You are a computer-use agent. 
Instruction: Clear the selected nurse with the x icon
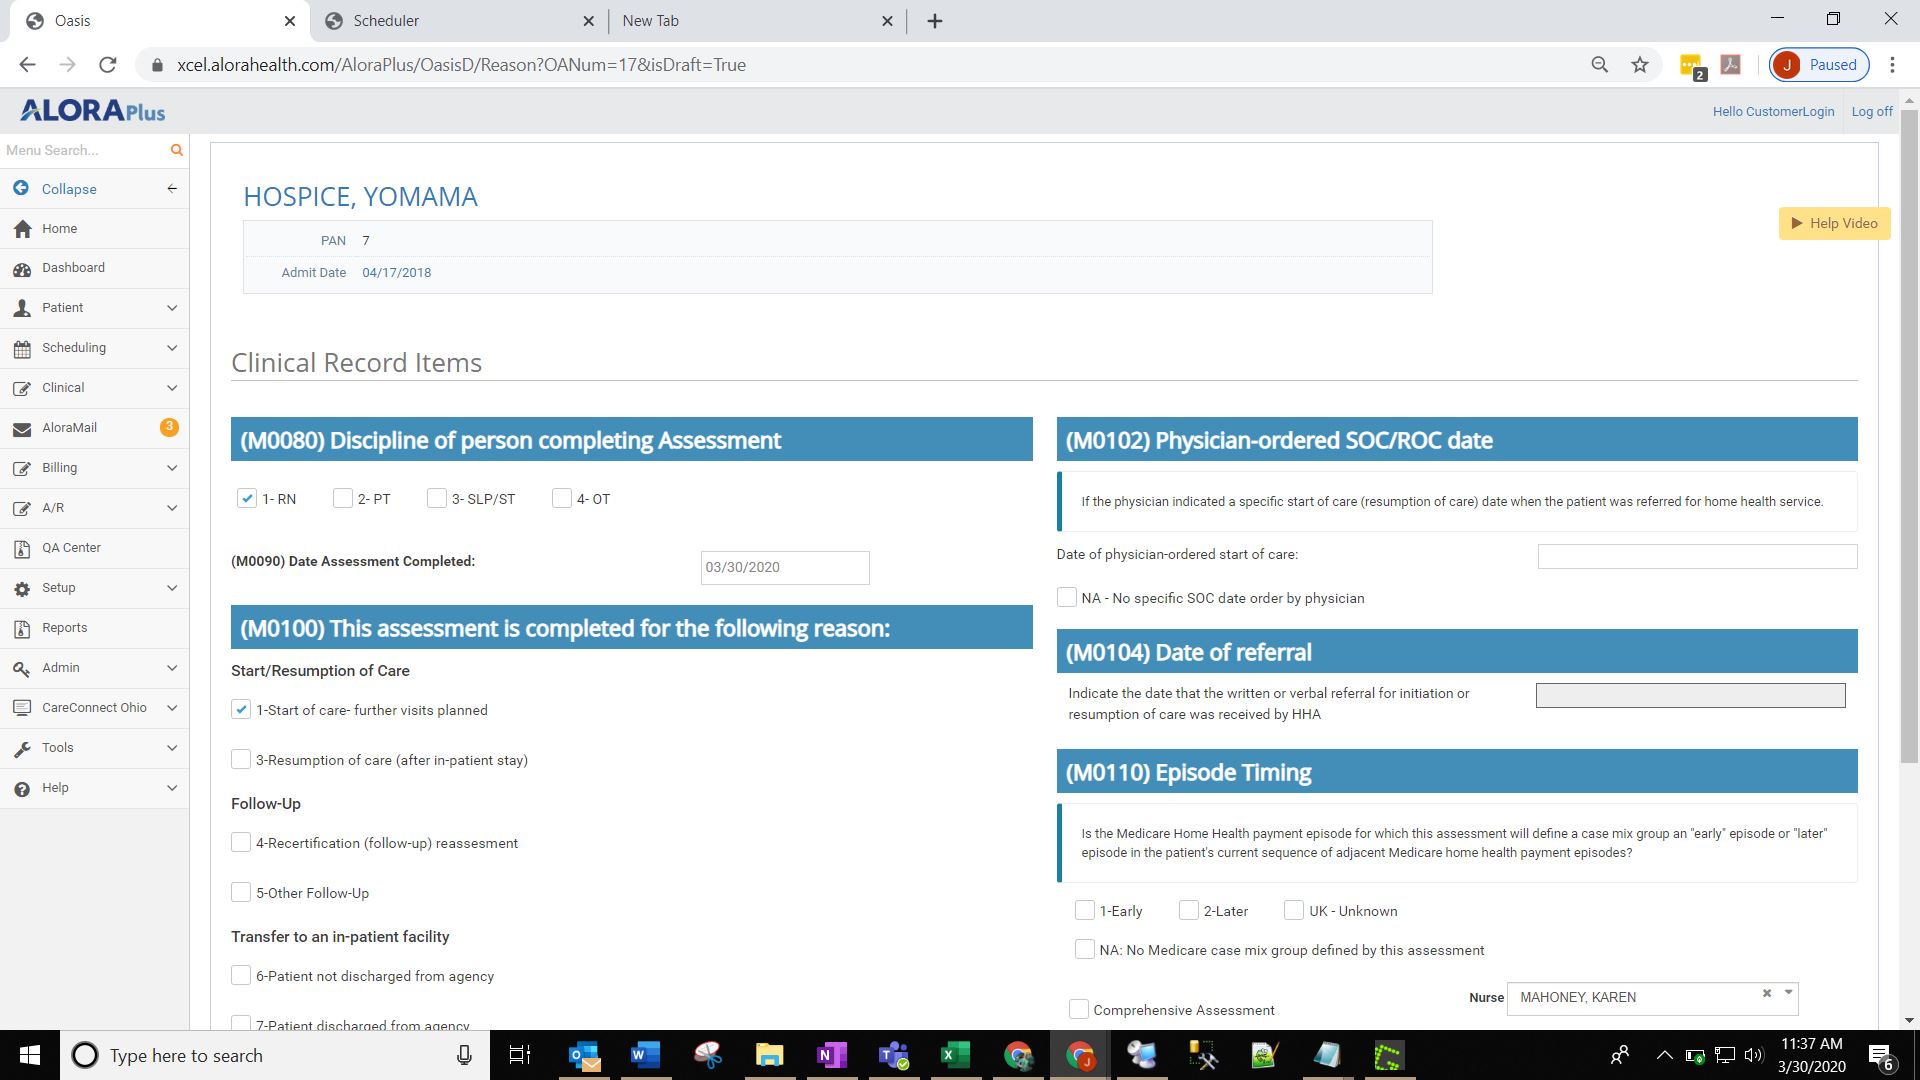[x=1766, y=993]
